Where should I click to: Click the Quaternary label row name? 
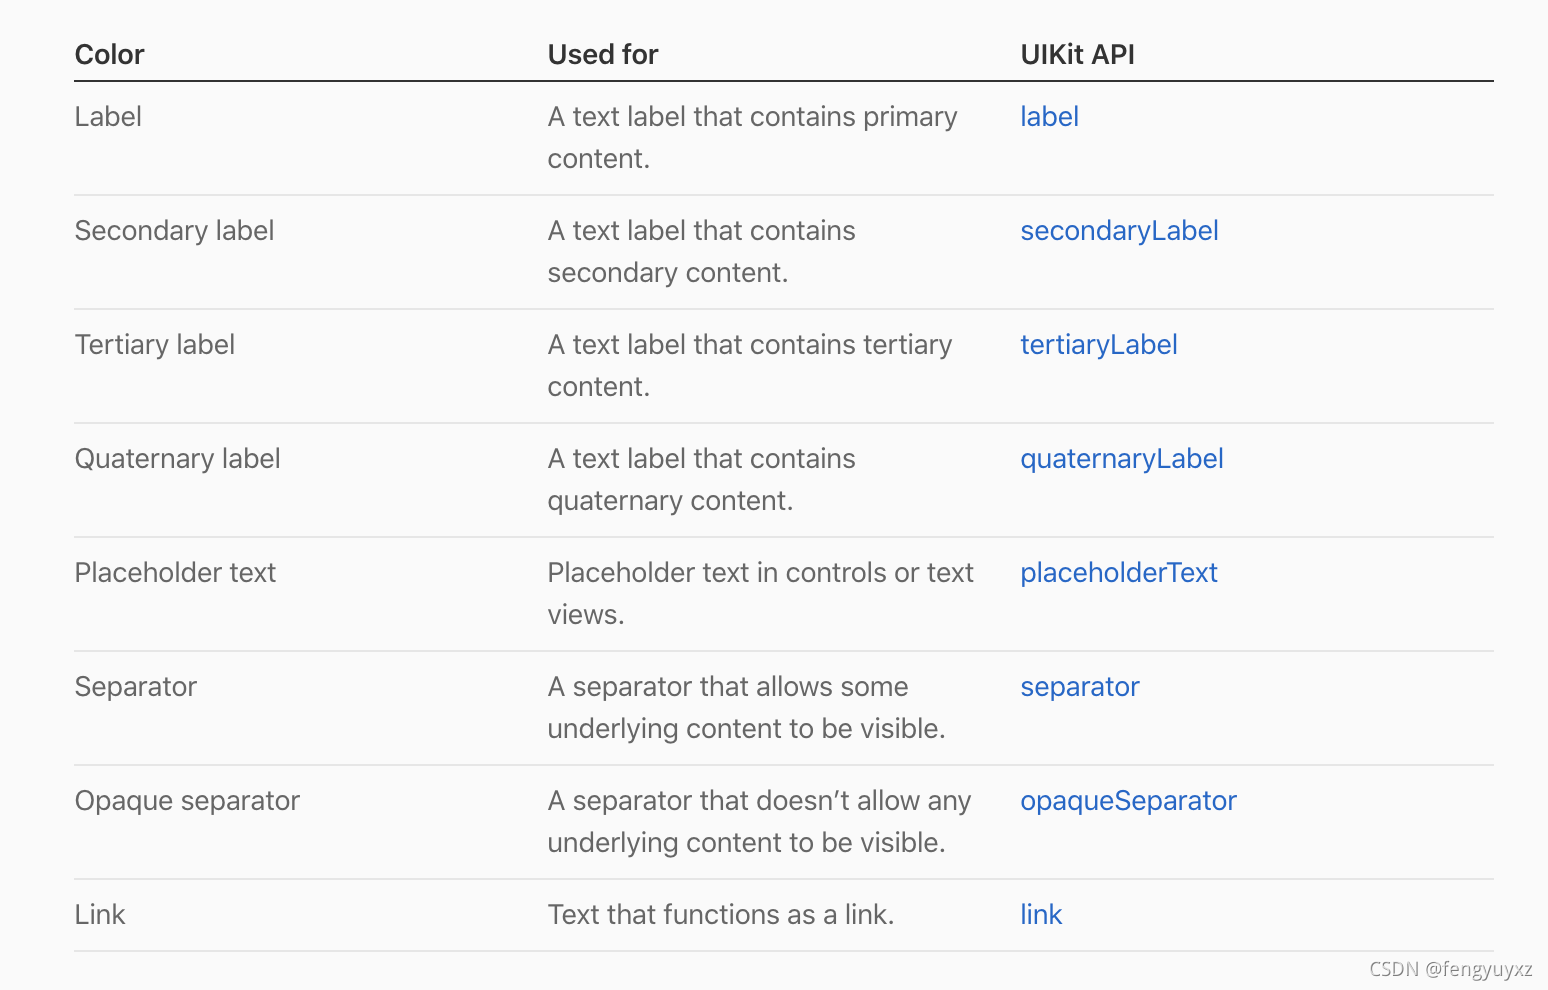tap(177, 459)
